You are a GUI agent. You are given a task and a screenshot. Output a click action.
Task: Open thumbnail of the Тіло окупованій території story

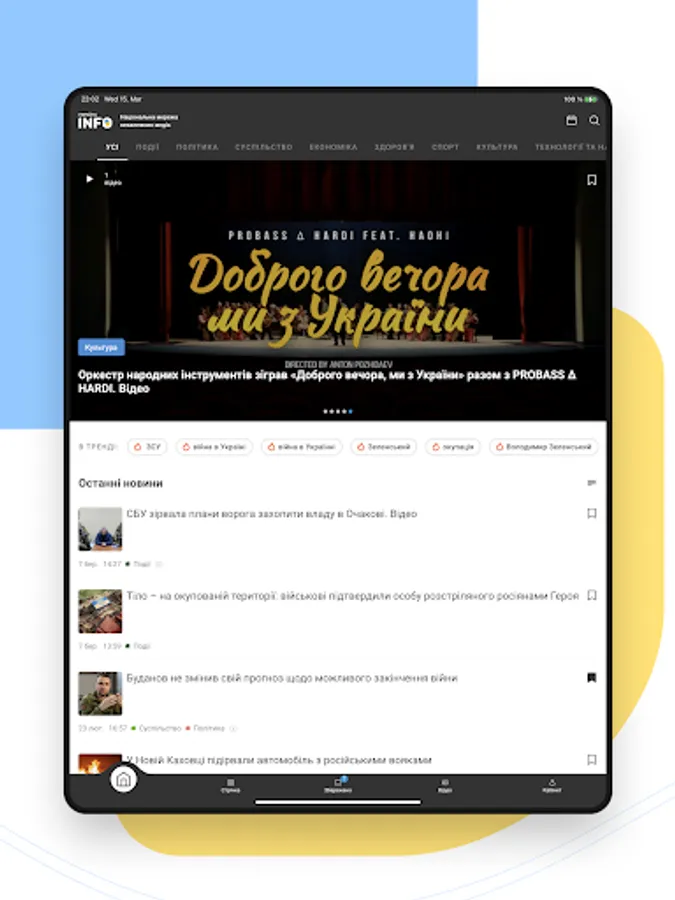click(100, 611)
